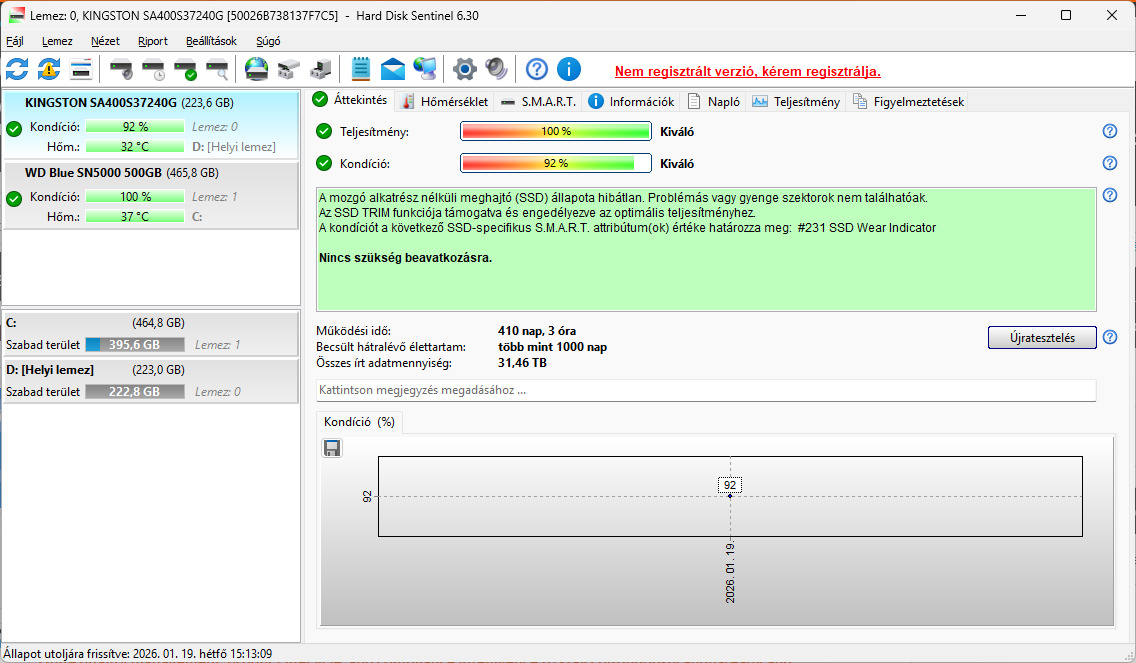Image resolution: width=1136 pixels, height=663 pixels.
Task: Click the 92 % Kondíció progress bar
Action: coord(556,163)
